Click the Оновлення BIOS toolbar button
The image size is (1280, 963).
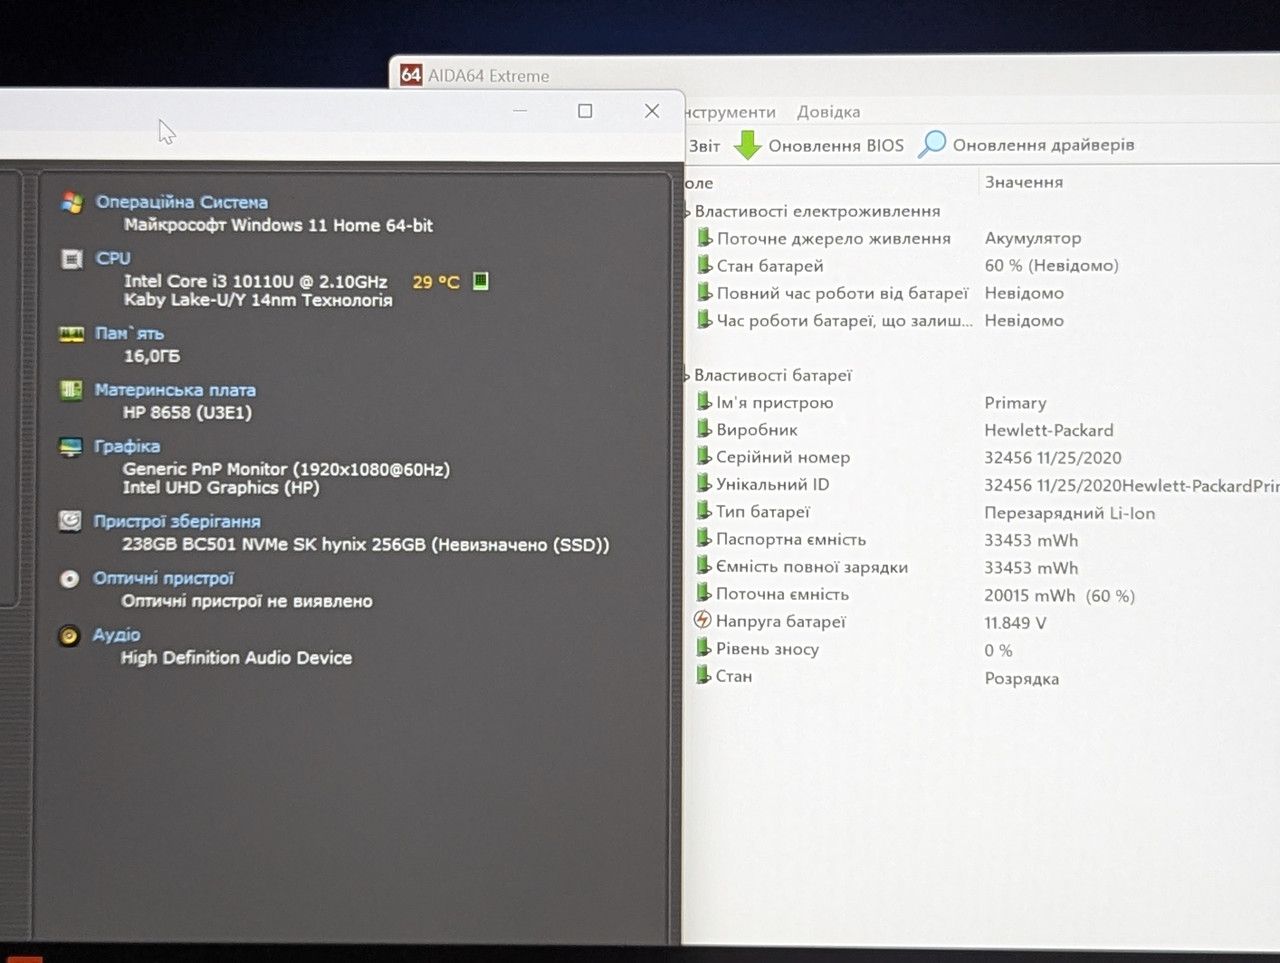(x=819, y=145)
